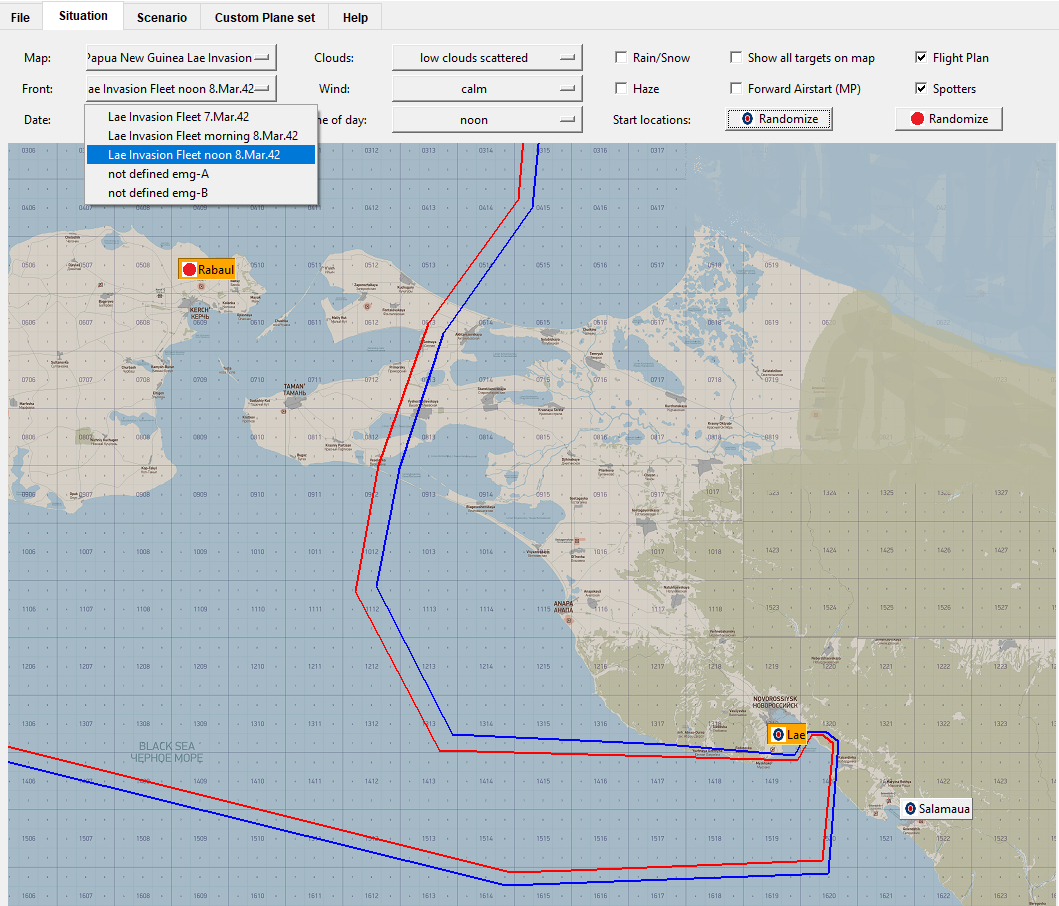The image size is (1059, 906).
Task: Enable Forward Airstart (MP) option
Action: click(x=736, y=89)
